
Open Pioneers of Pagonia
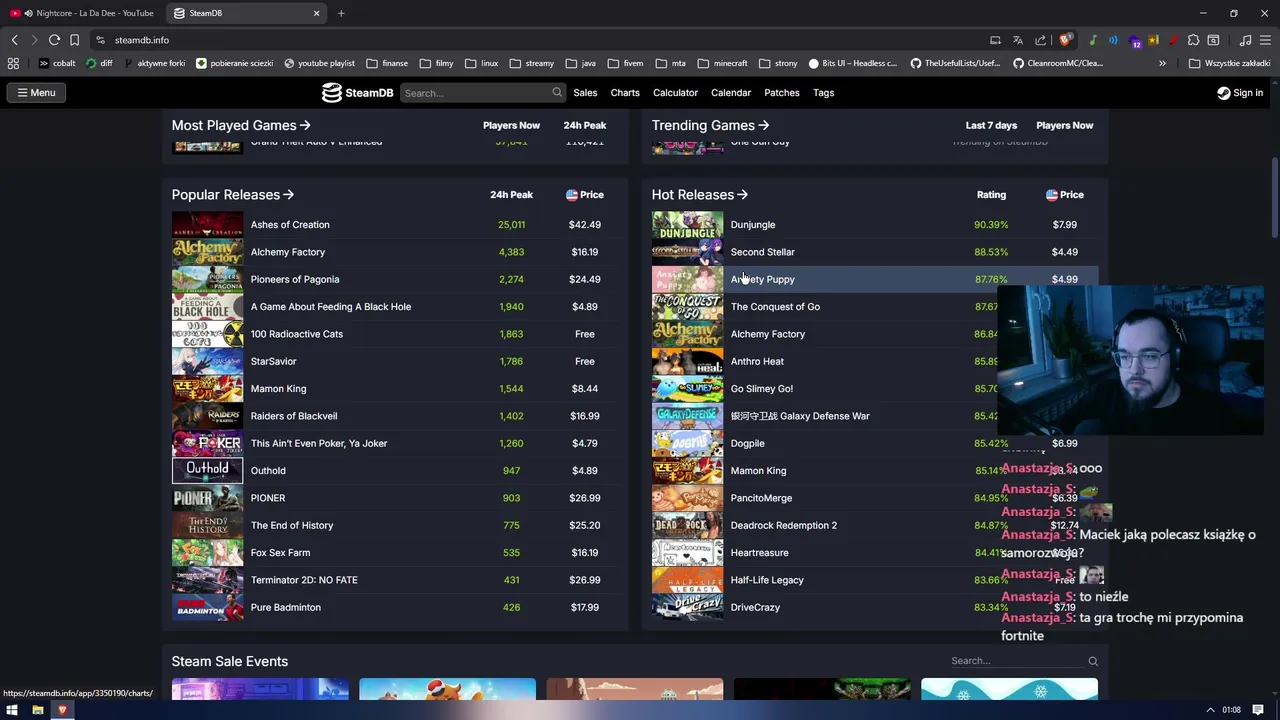click(295, 279)
